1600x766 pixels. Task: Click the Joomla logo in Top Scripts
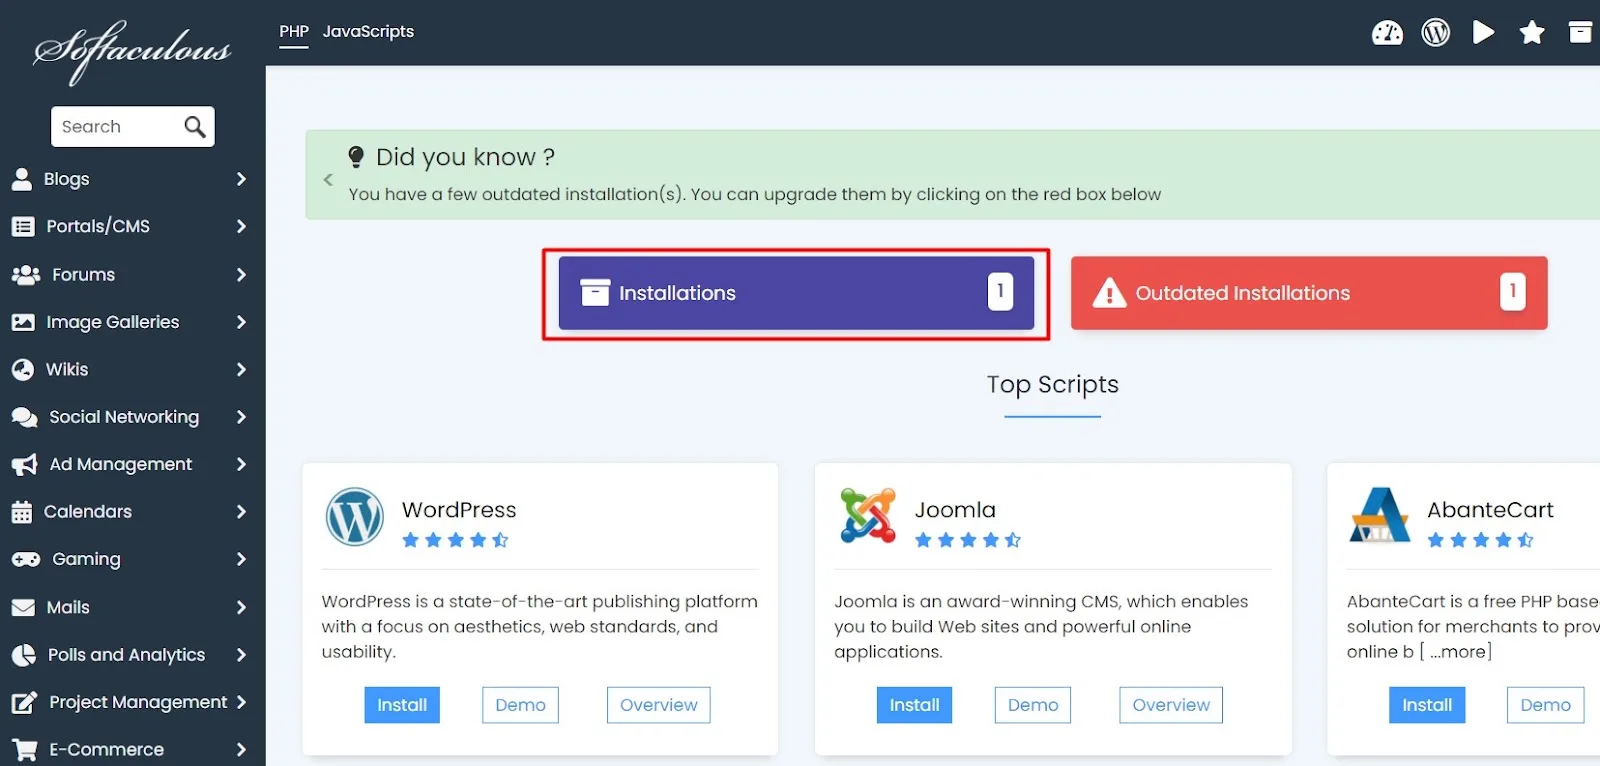868,516
